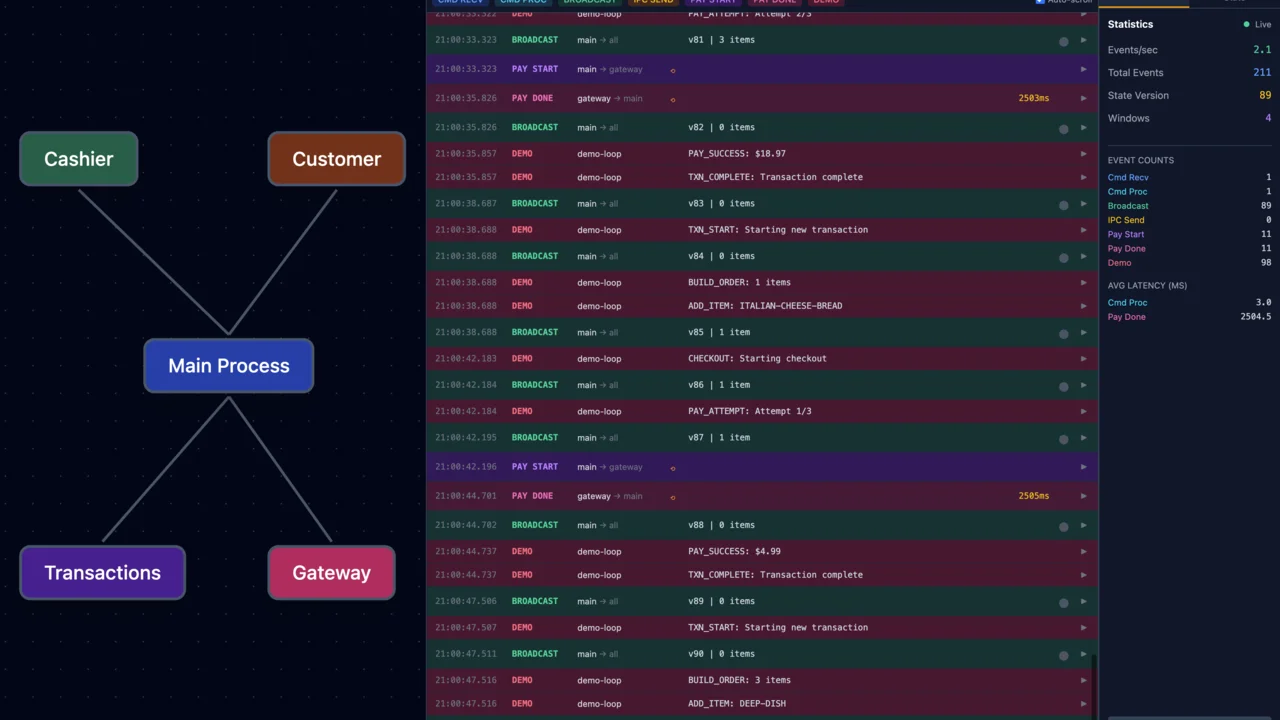
Task: Click the Gateway node
Action: [331, 572]
